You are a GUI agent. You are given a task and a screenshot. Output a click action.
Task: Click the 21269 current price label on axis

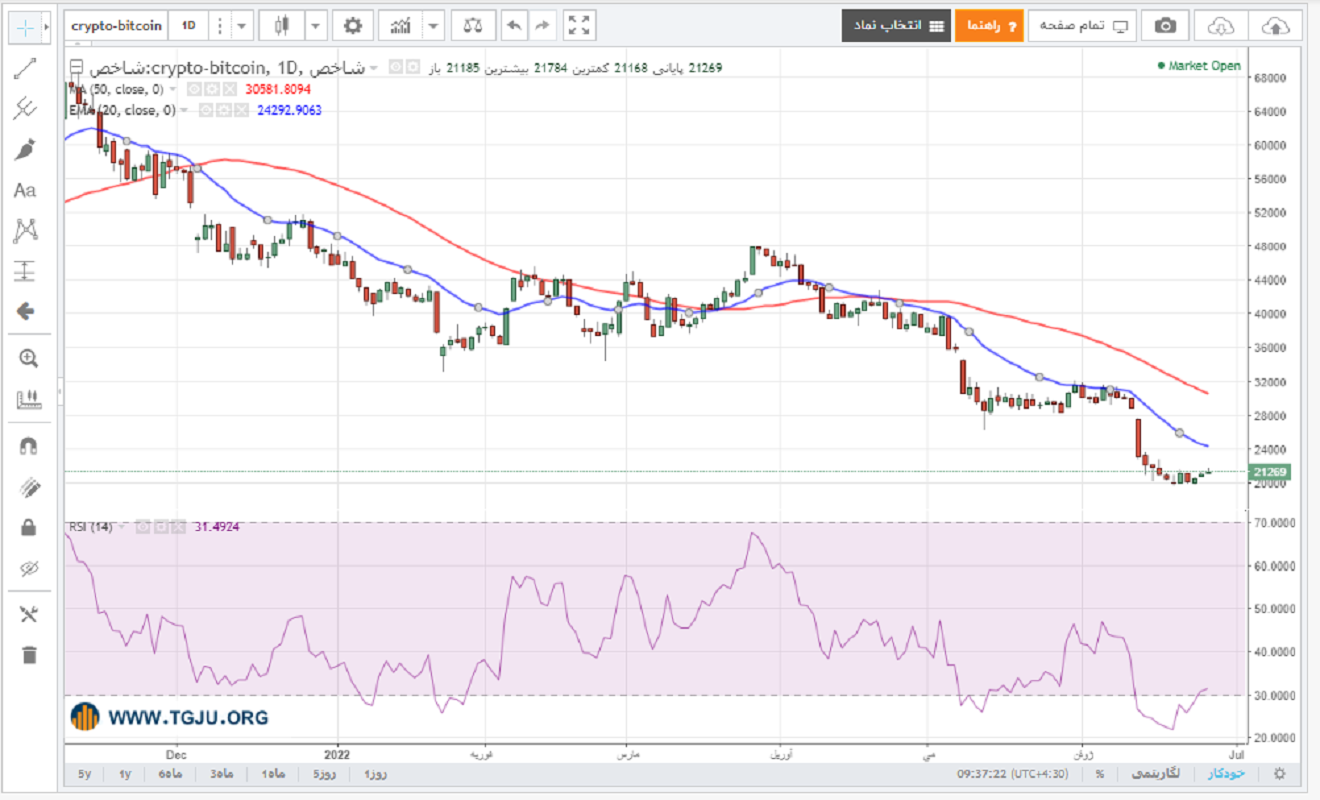pos(1270,472)
